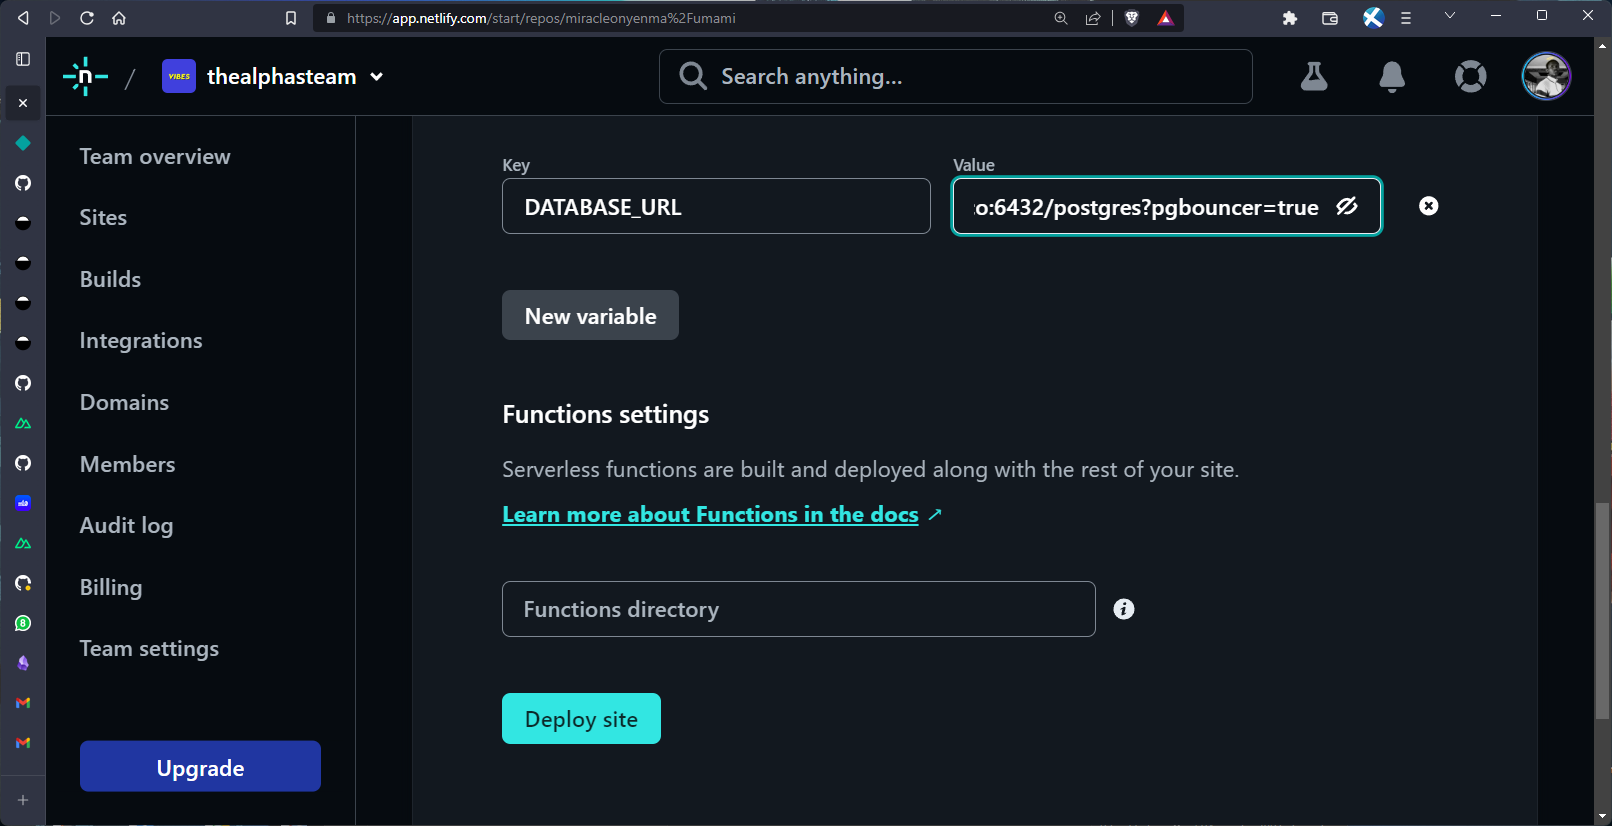The image size is (1612, 826).
Task: Focus the Functions directory input field
Action: point(798,609)
